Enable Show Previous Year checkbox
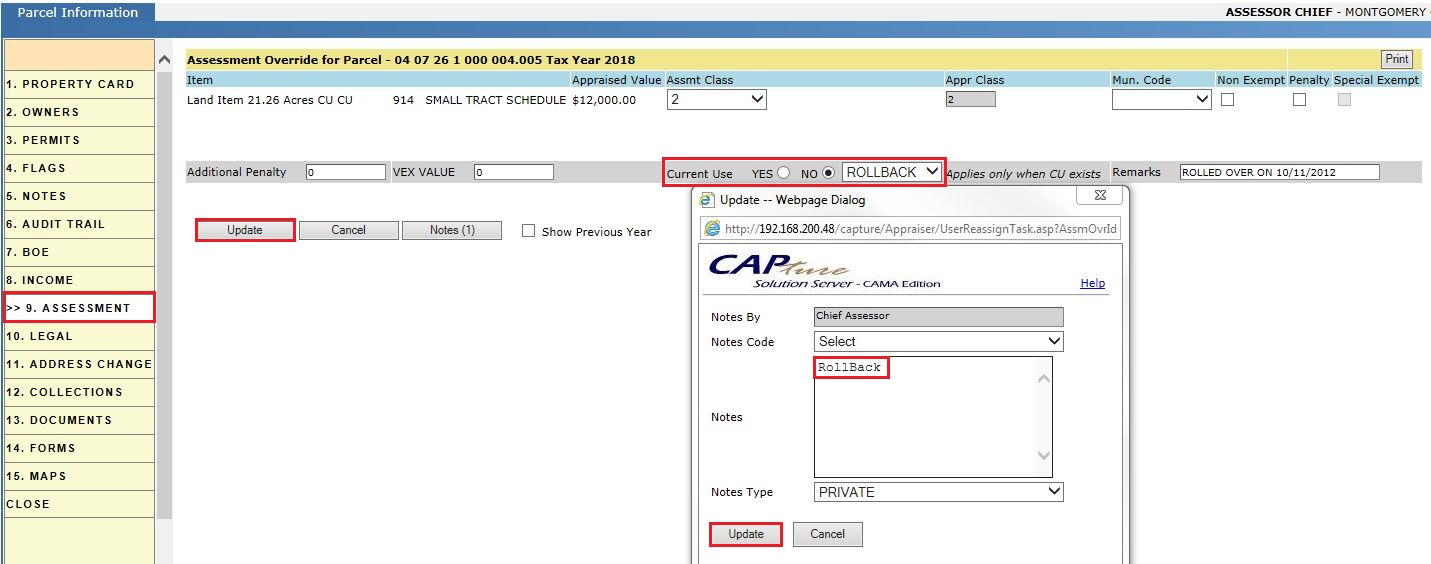This screenshot has height=564, width=1431. pyautogui.click(x=529, y=231)
